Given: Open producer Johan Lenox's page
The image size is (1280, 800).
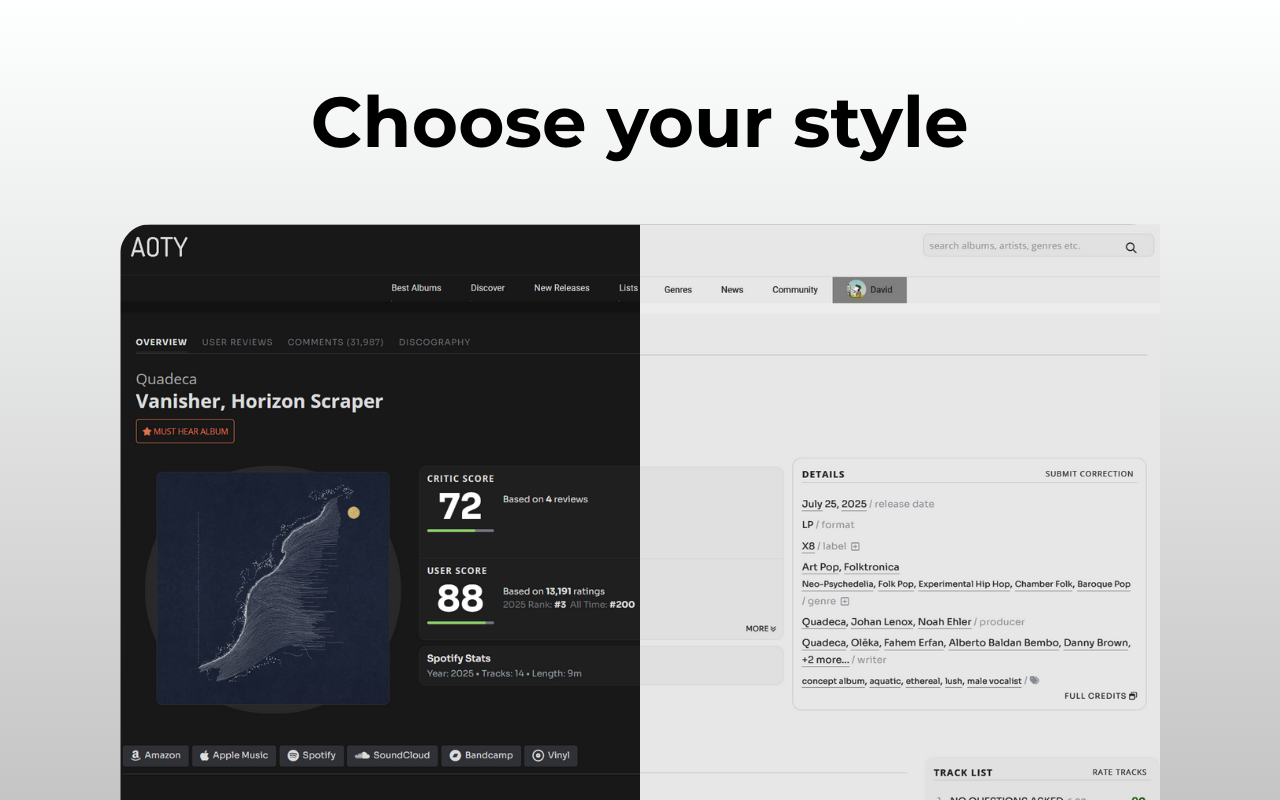Looking at the screenshot, I should 882,622.
